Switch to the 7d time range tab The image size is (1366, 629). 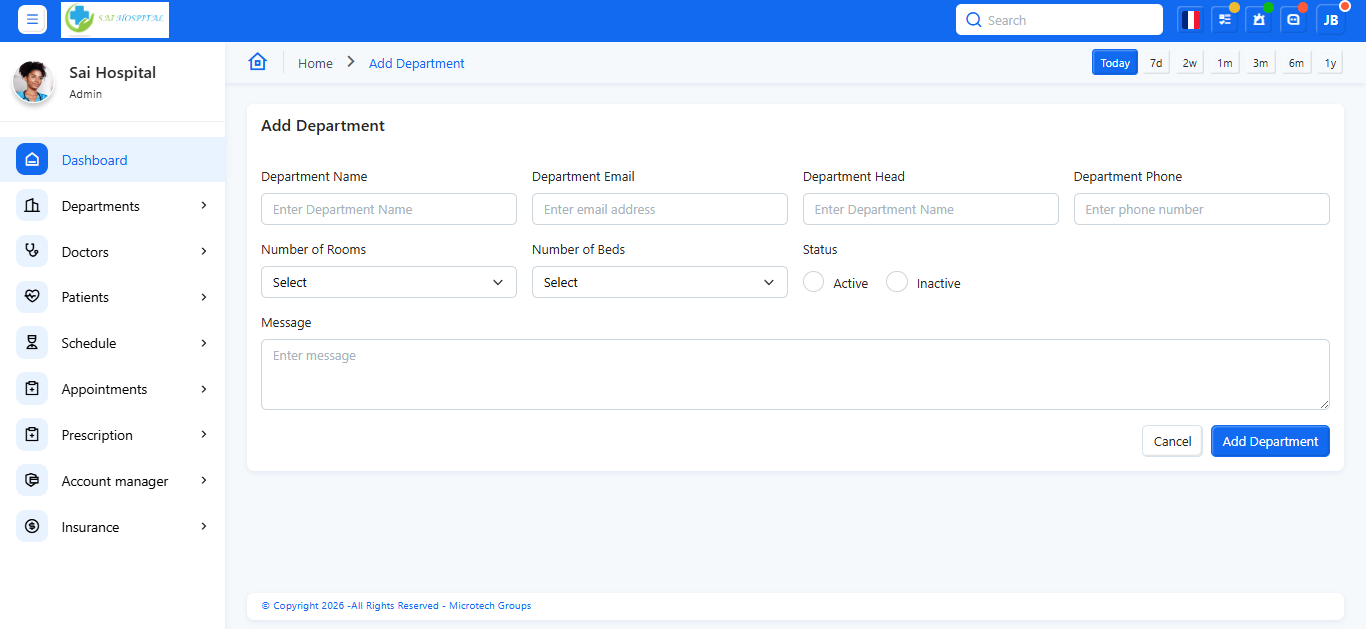[x=1156, y=63]
